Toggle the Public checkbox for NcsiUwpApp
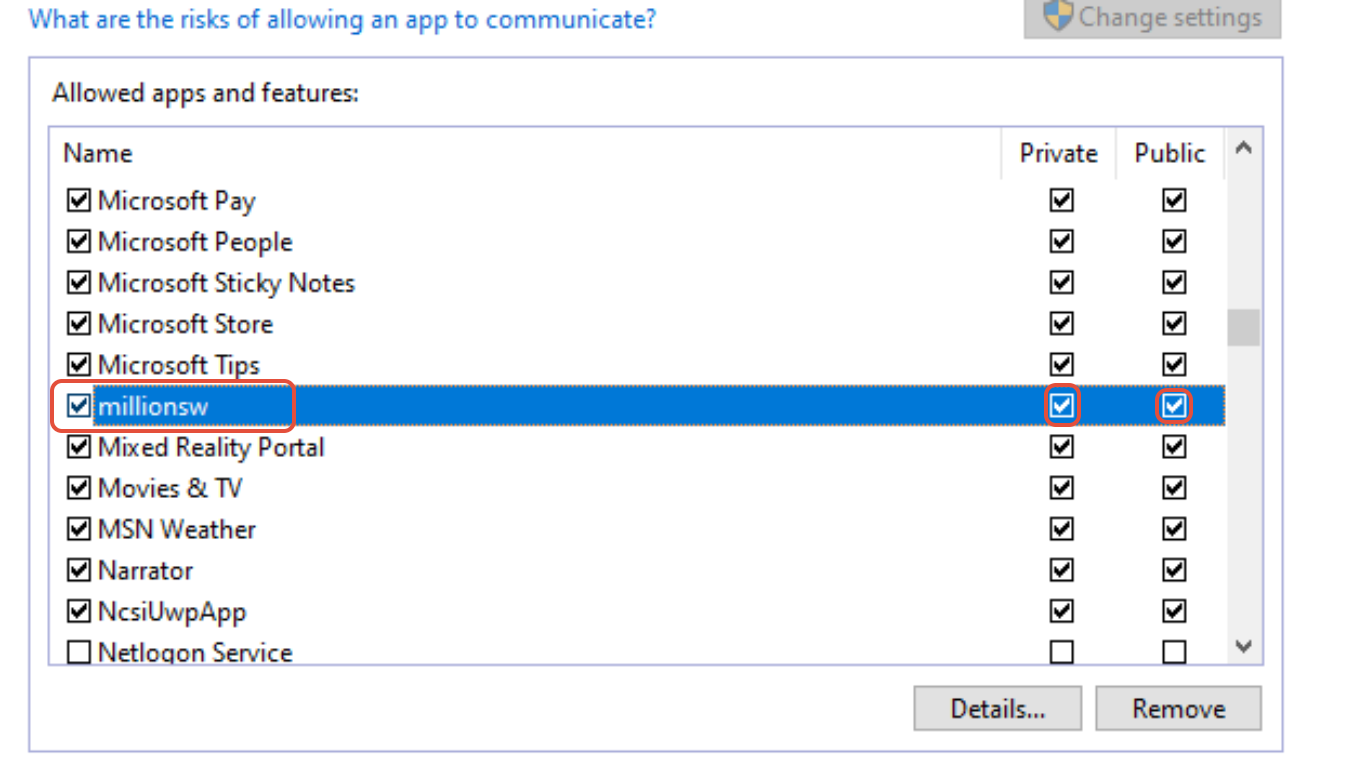The width and height of the screenshot is (1353, 772). pos(1174,611)
